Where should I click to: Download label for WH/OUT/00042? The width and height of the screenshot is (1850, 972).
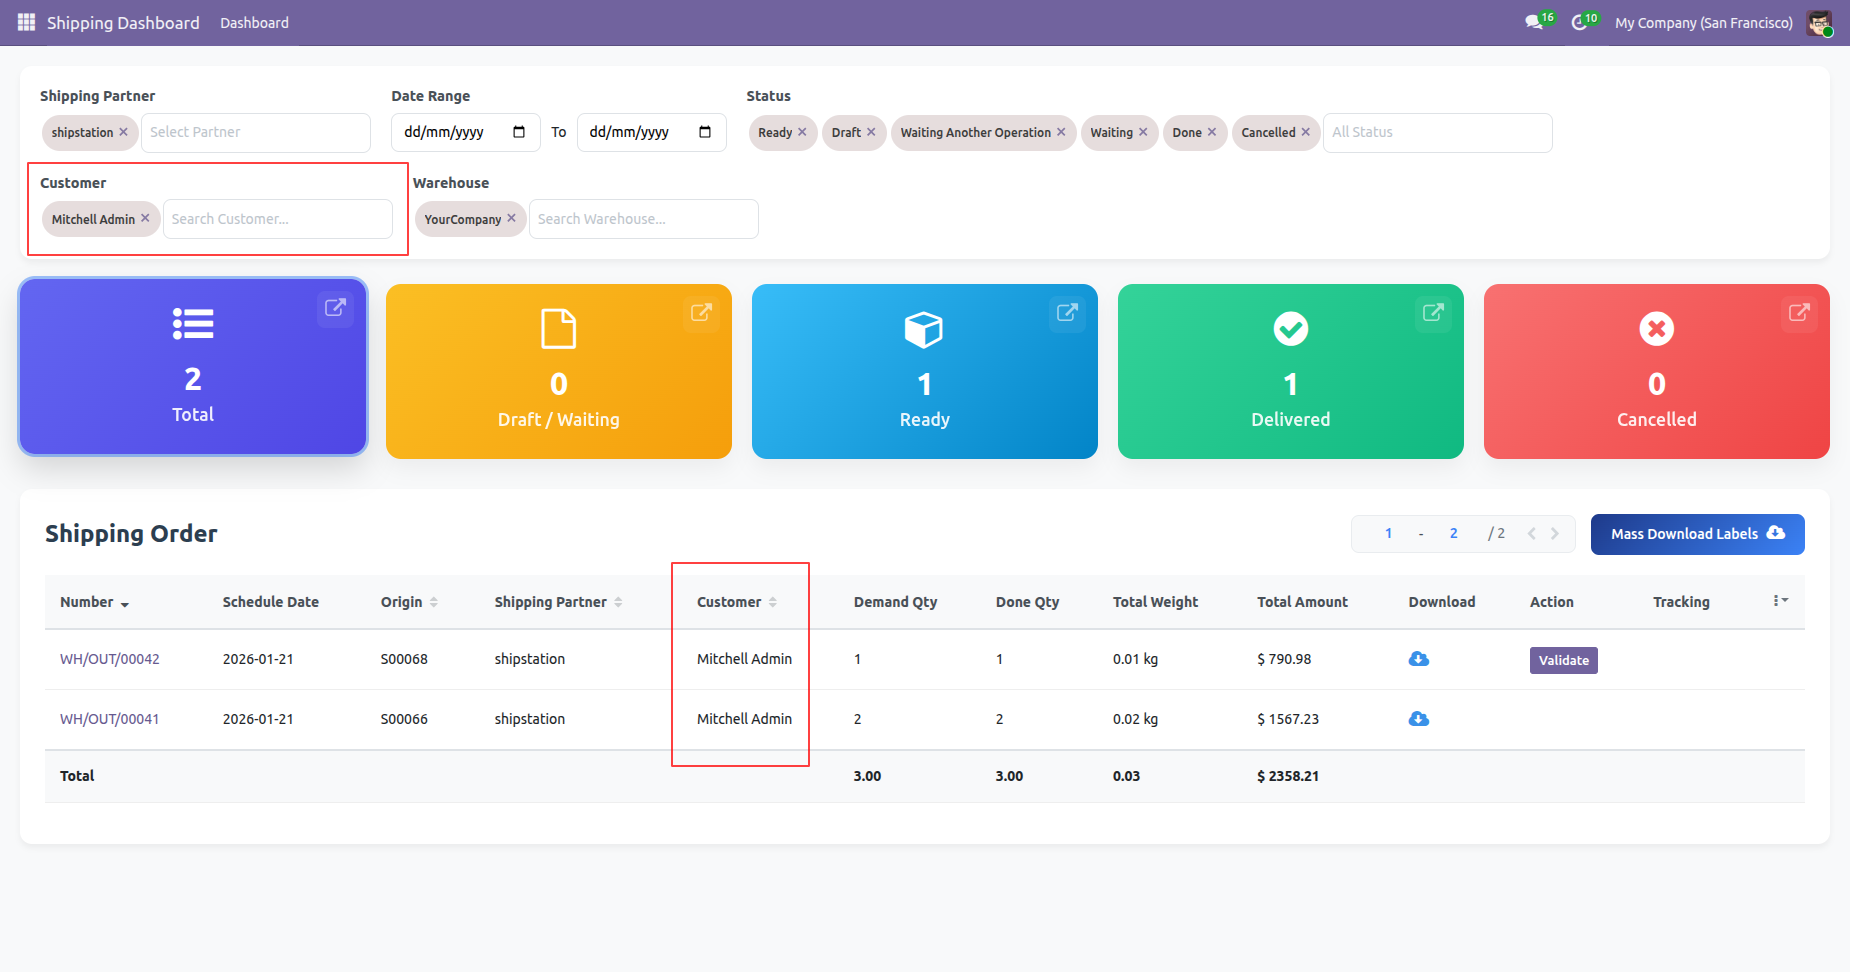pyautogui.click(x=1418, y=659)
